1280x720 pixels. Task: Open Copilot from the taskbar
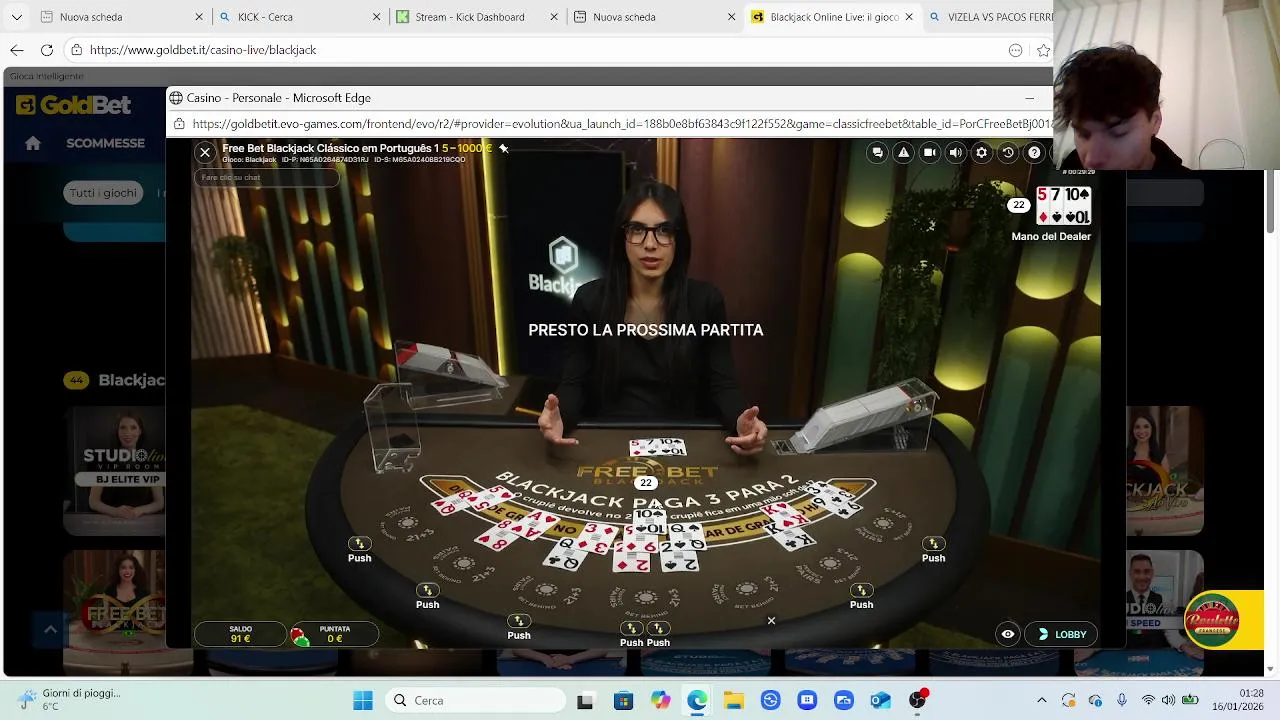click(x=660, y=700)
